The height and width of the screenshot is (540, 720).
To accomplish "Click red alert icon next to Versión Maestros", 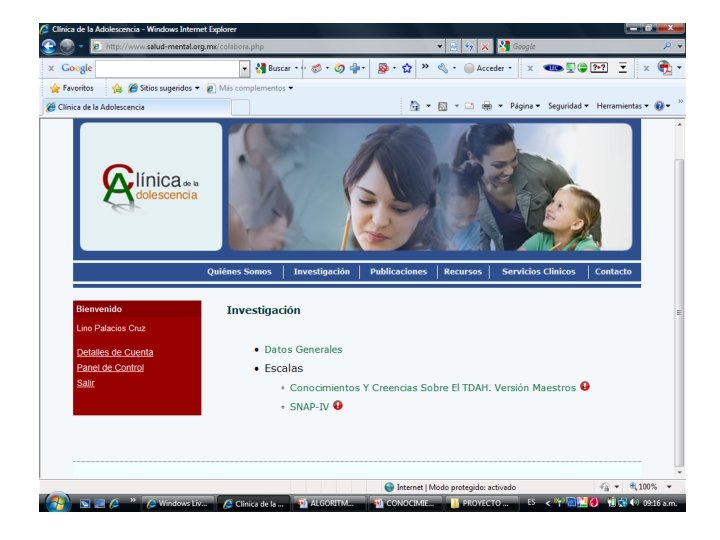I will (x=585, y=386).
